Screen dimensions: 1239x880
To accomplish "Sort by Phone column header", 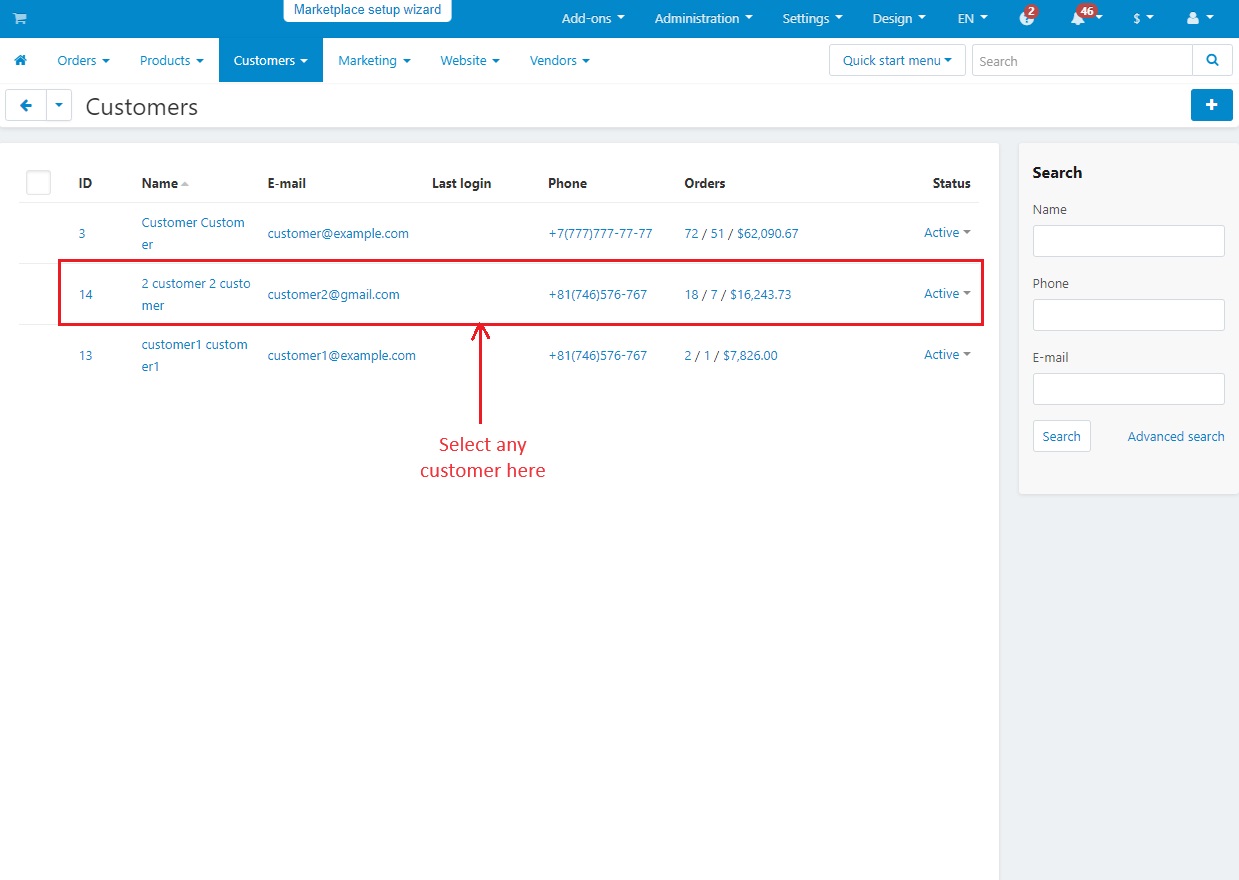I will tap(567, 183).
